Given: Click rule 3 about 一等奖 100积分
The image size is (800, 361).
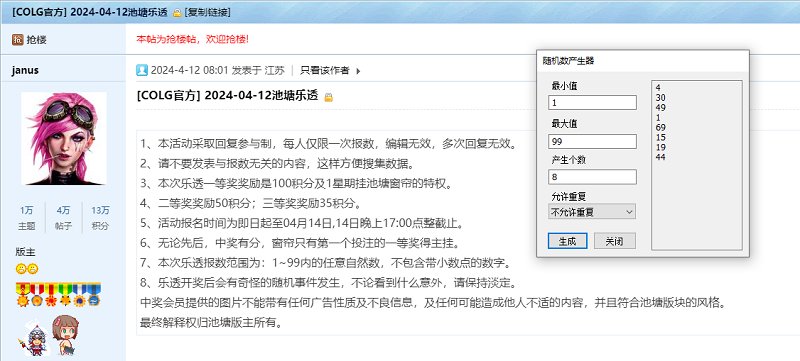Looking at the screenshot, I should (296, 184).
